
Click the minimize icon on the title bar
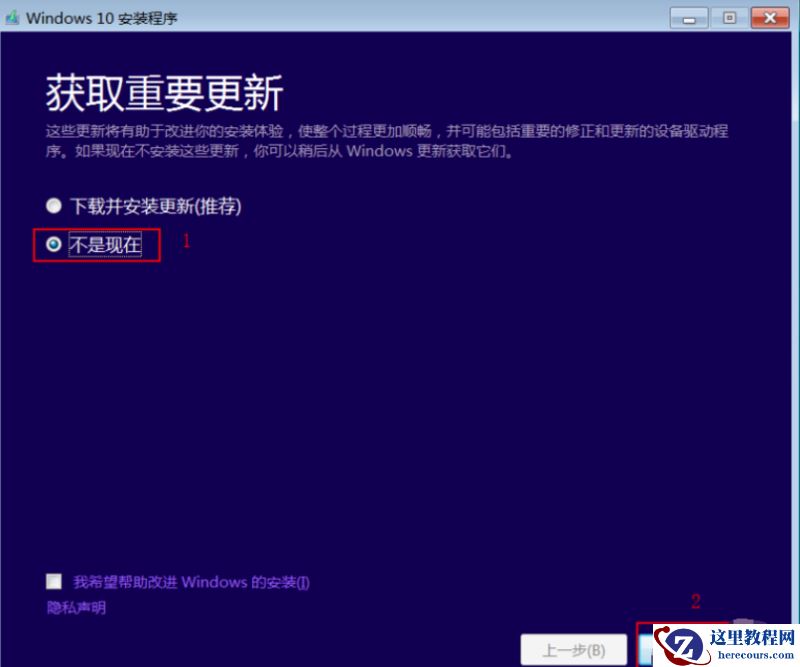(688, 17)
